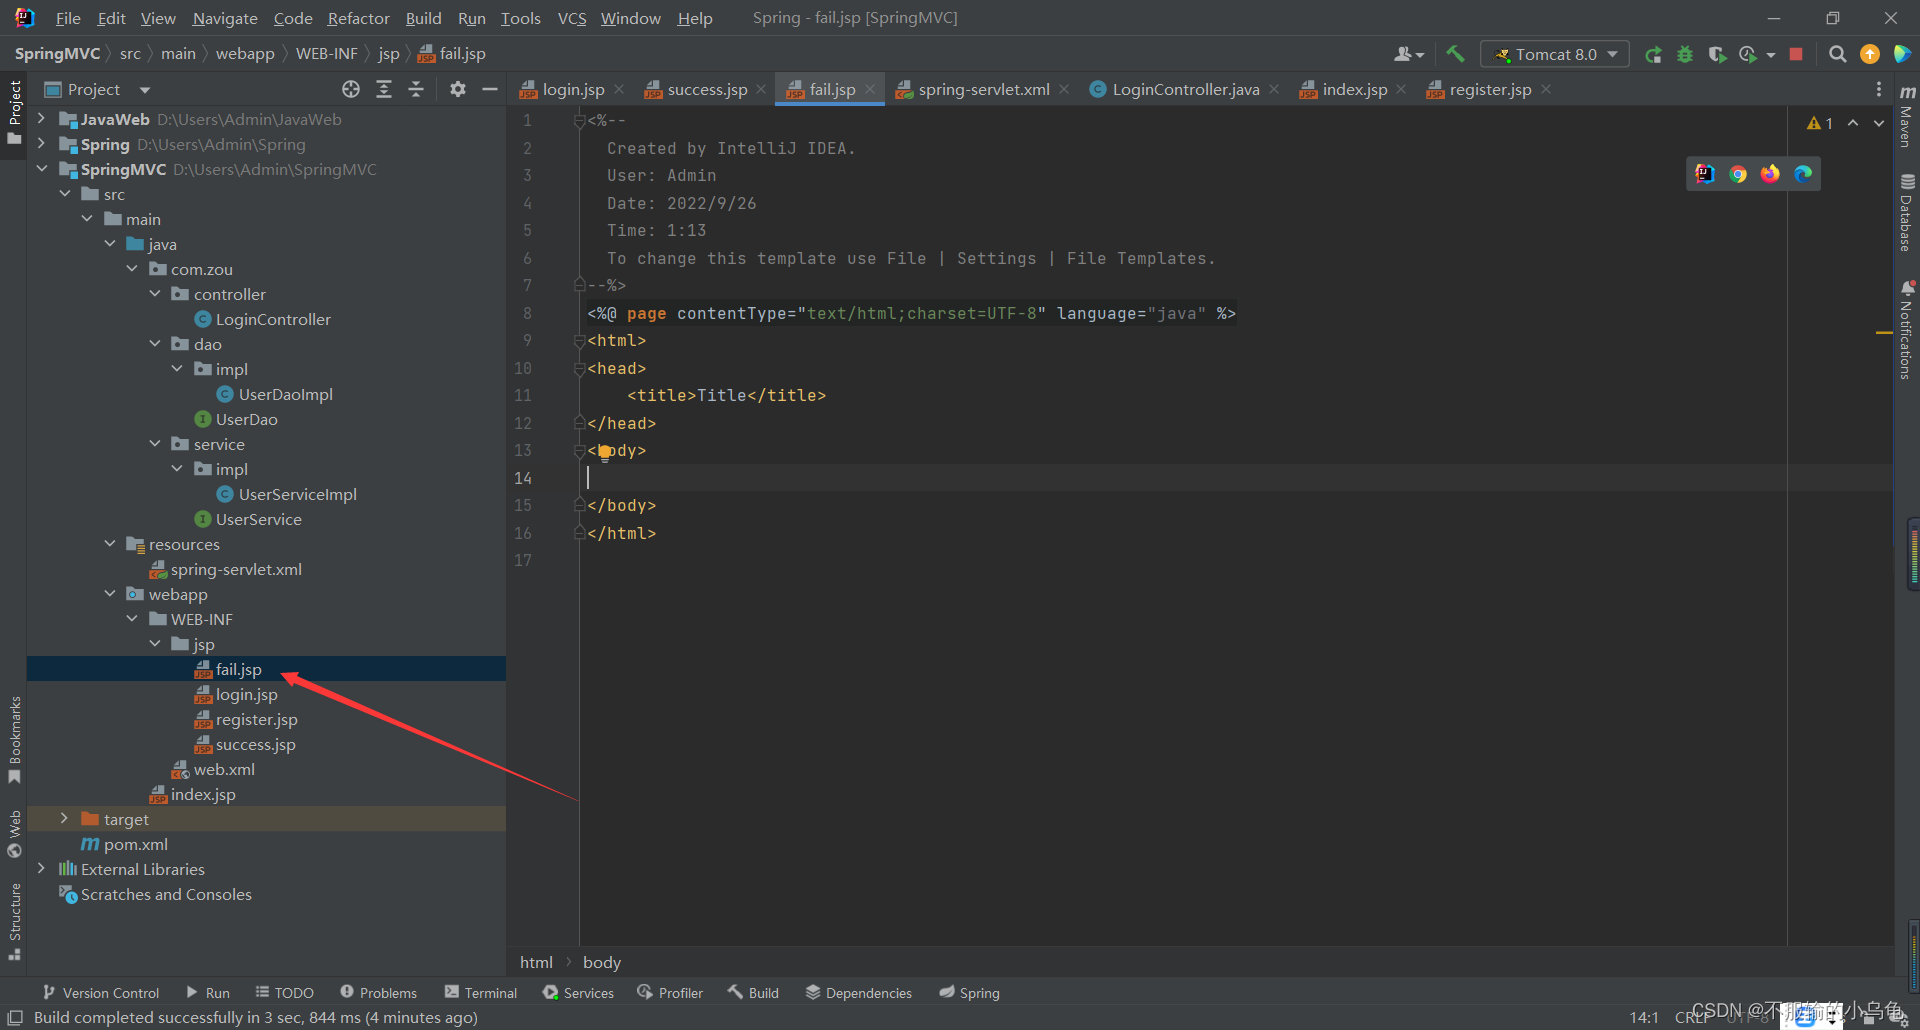Click the warning count indicator
Viewport: 1920px width, 1030px height.
pyautogui.click(x=1820, y=123)
